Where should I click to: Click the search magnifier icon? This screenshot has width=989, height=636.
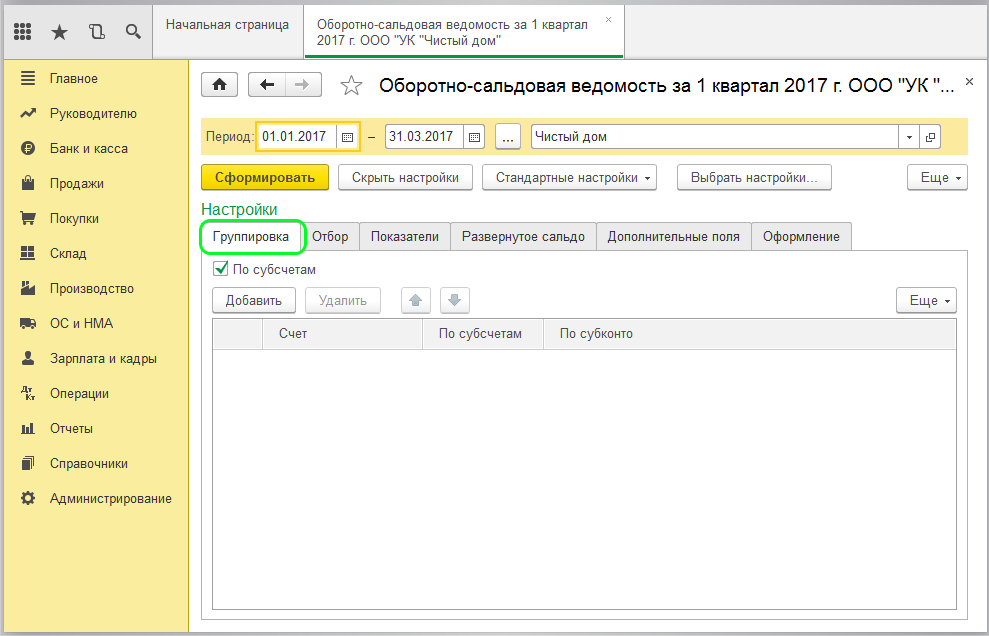132,32
